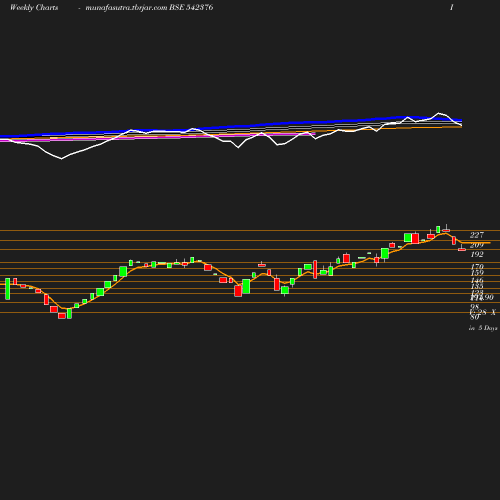The height and width of the screenshot is (500, 500).
Task: Click the "munafasutra.tbrjar.com BSE 542376" header text
Action: 149,7
